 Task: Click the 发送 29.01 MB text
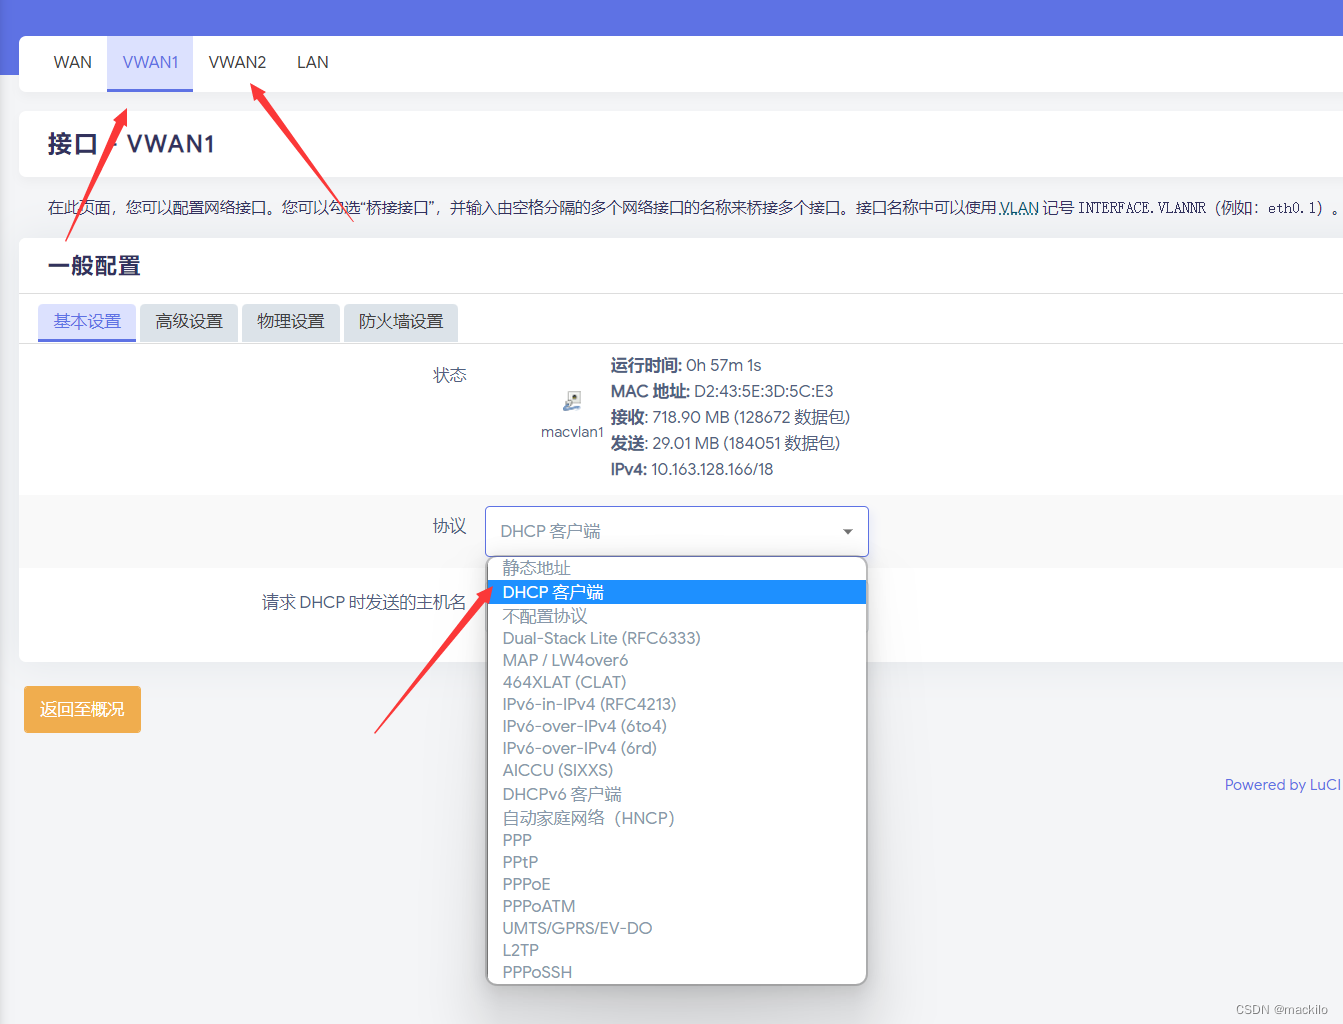click(x=725, y=443)
